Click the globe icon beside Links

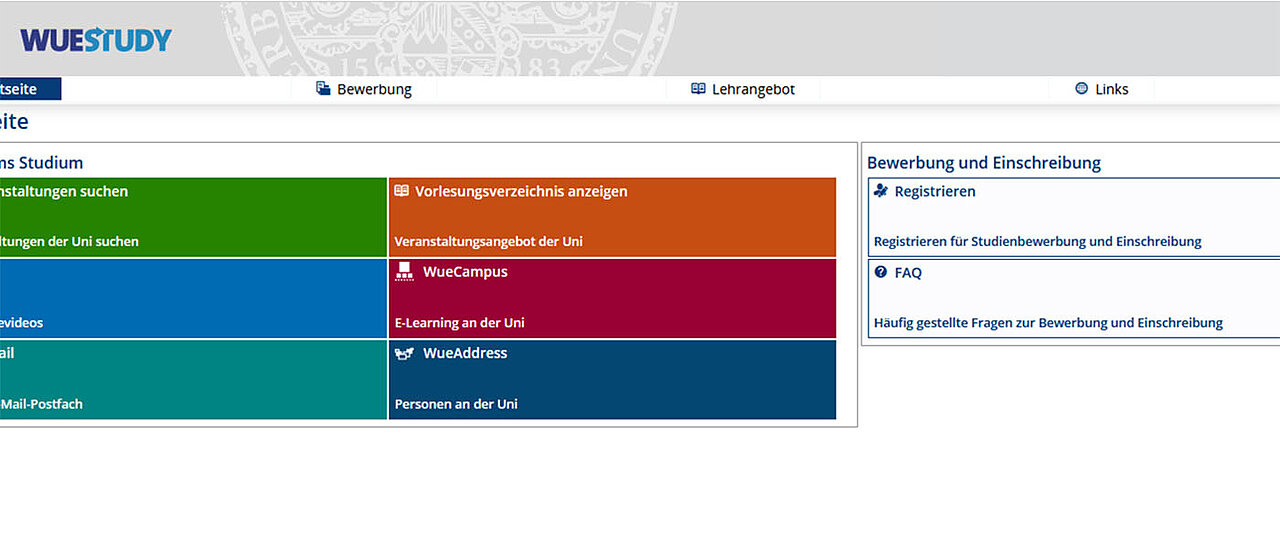tap(1081, 89)
